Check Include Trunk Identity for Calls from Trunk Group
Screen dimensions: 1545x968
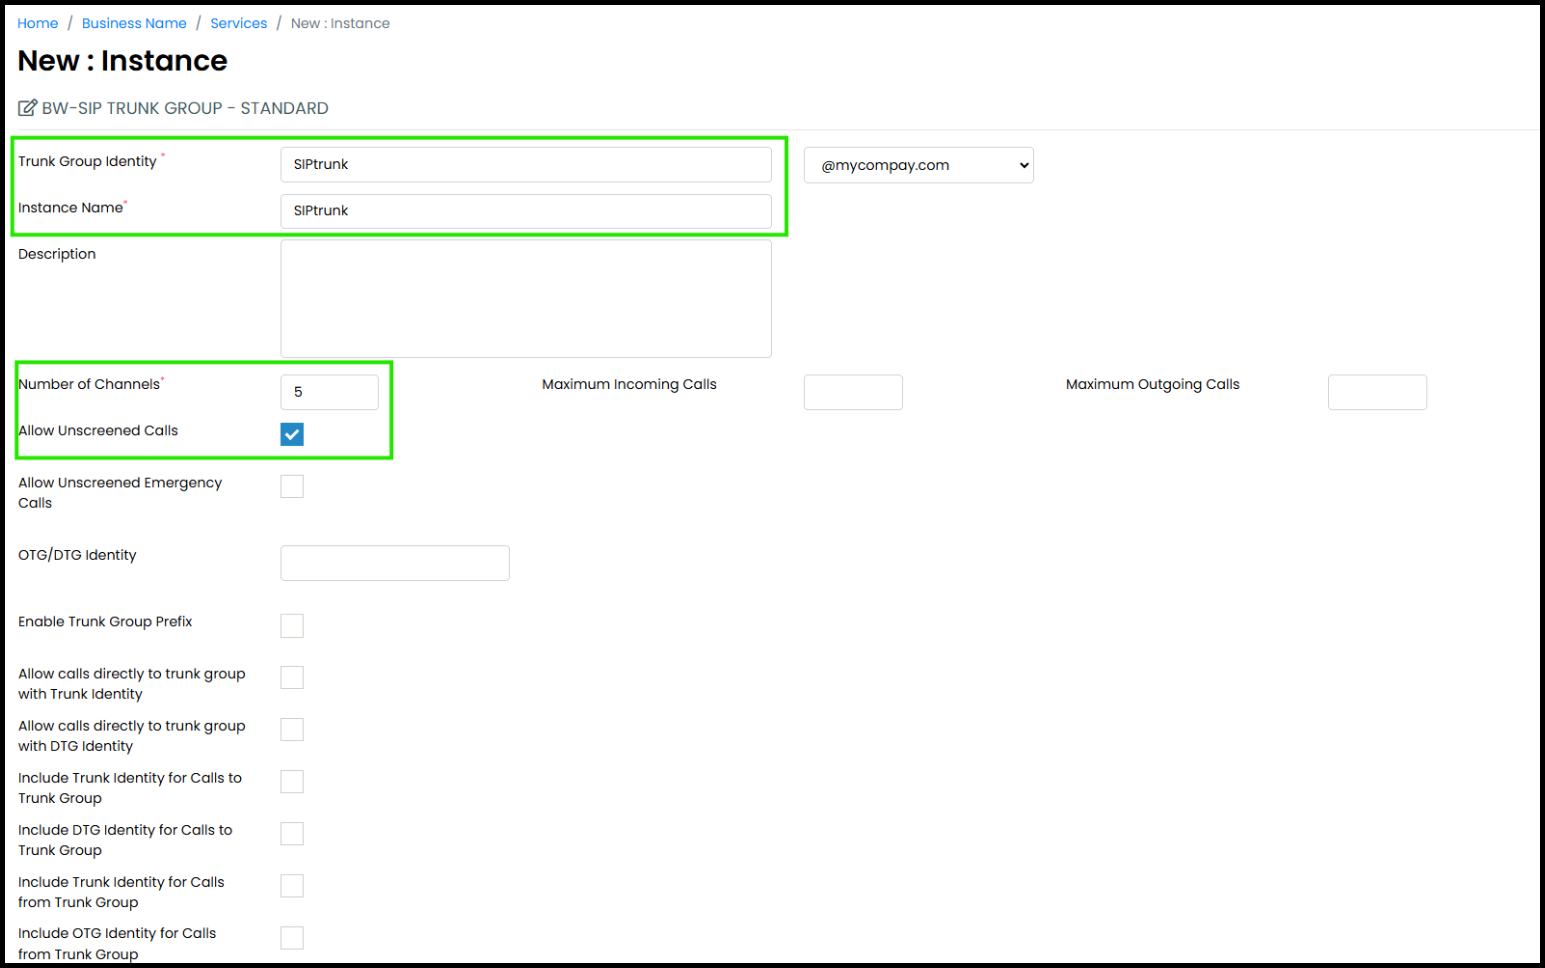point(292,886)
